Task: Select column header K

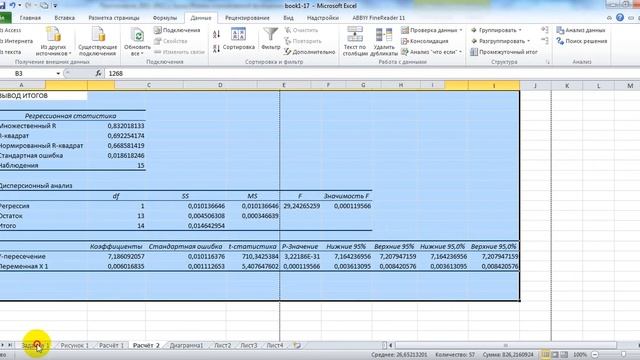Action: click(567, 85)
